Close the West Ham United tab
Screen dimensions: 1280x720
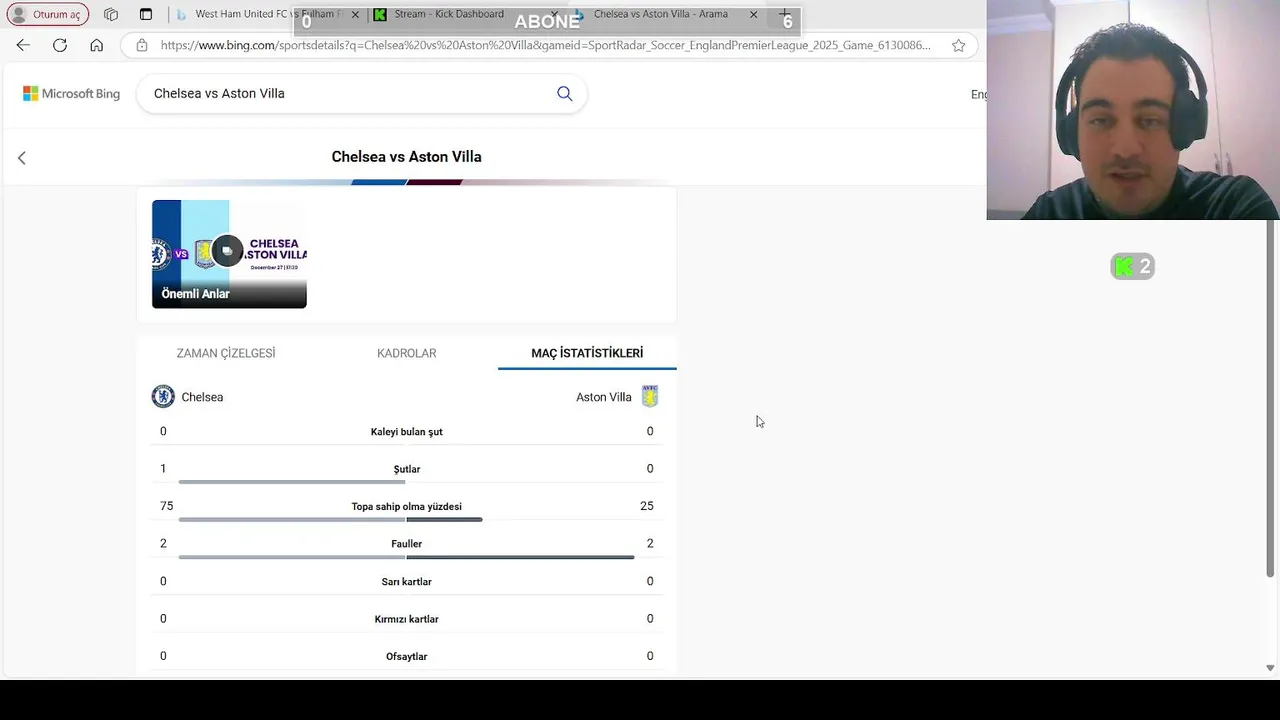click(355, 15)
